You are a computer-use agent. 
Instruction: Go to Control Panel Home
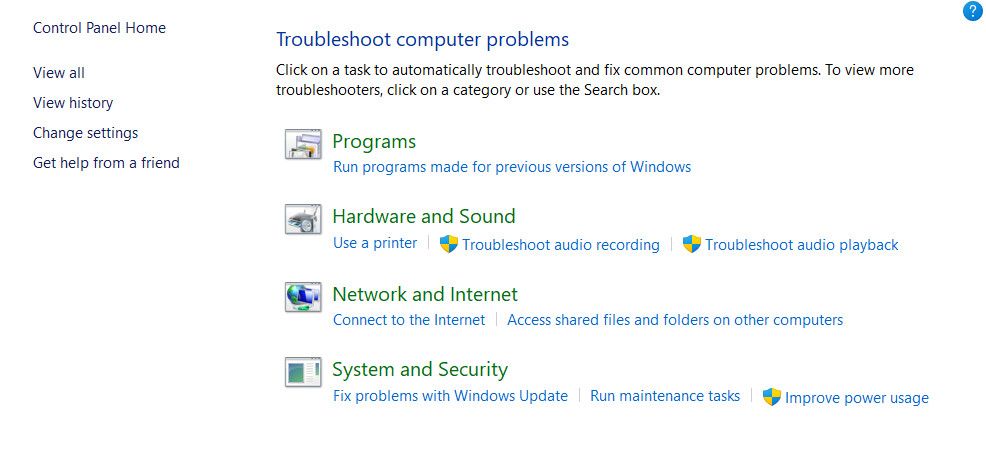coord(99,28)
